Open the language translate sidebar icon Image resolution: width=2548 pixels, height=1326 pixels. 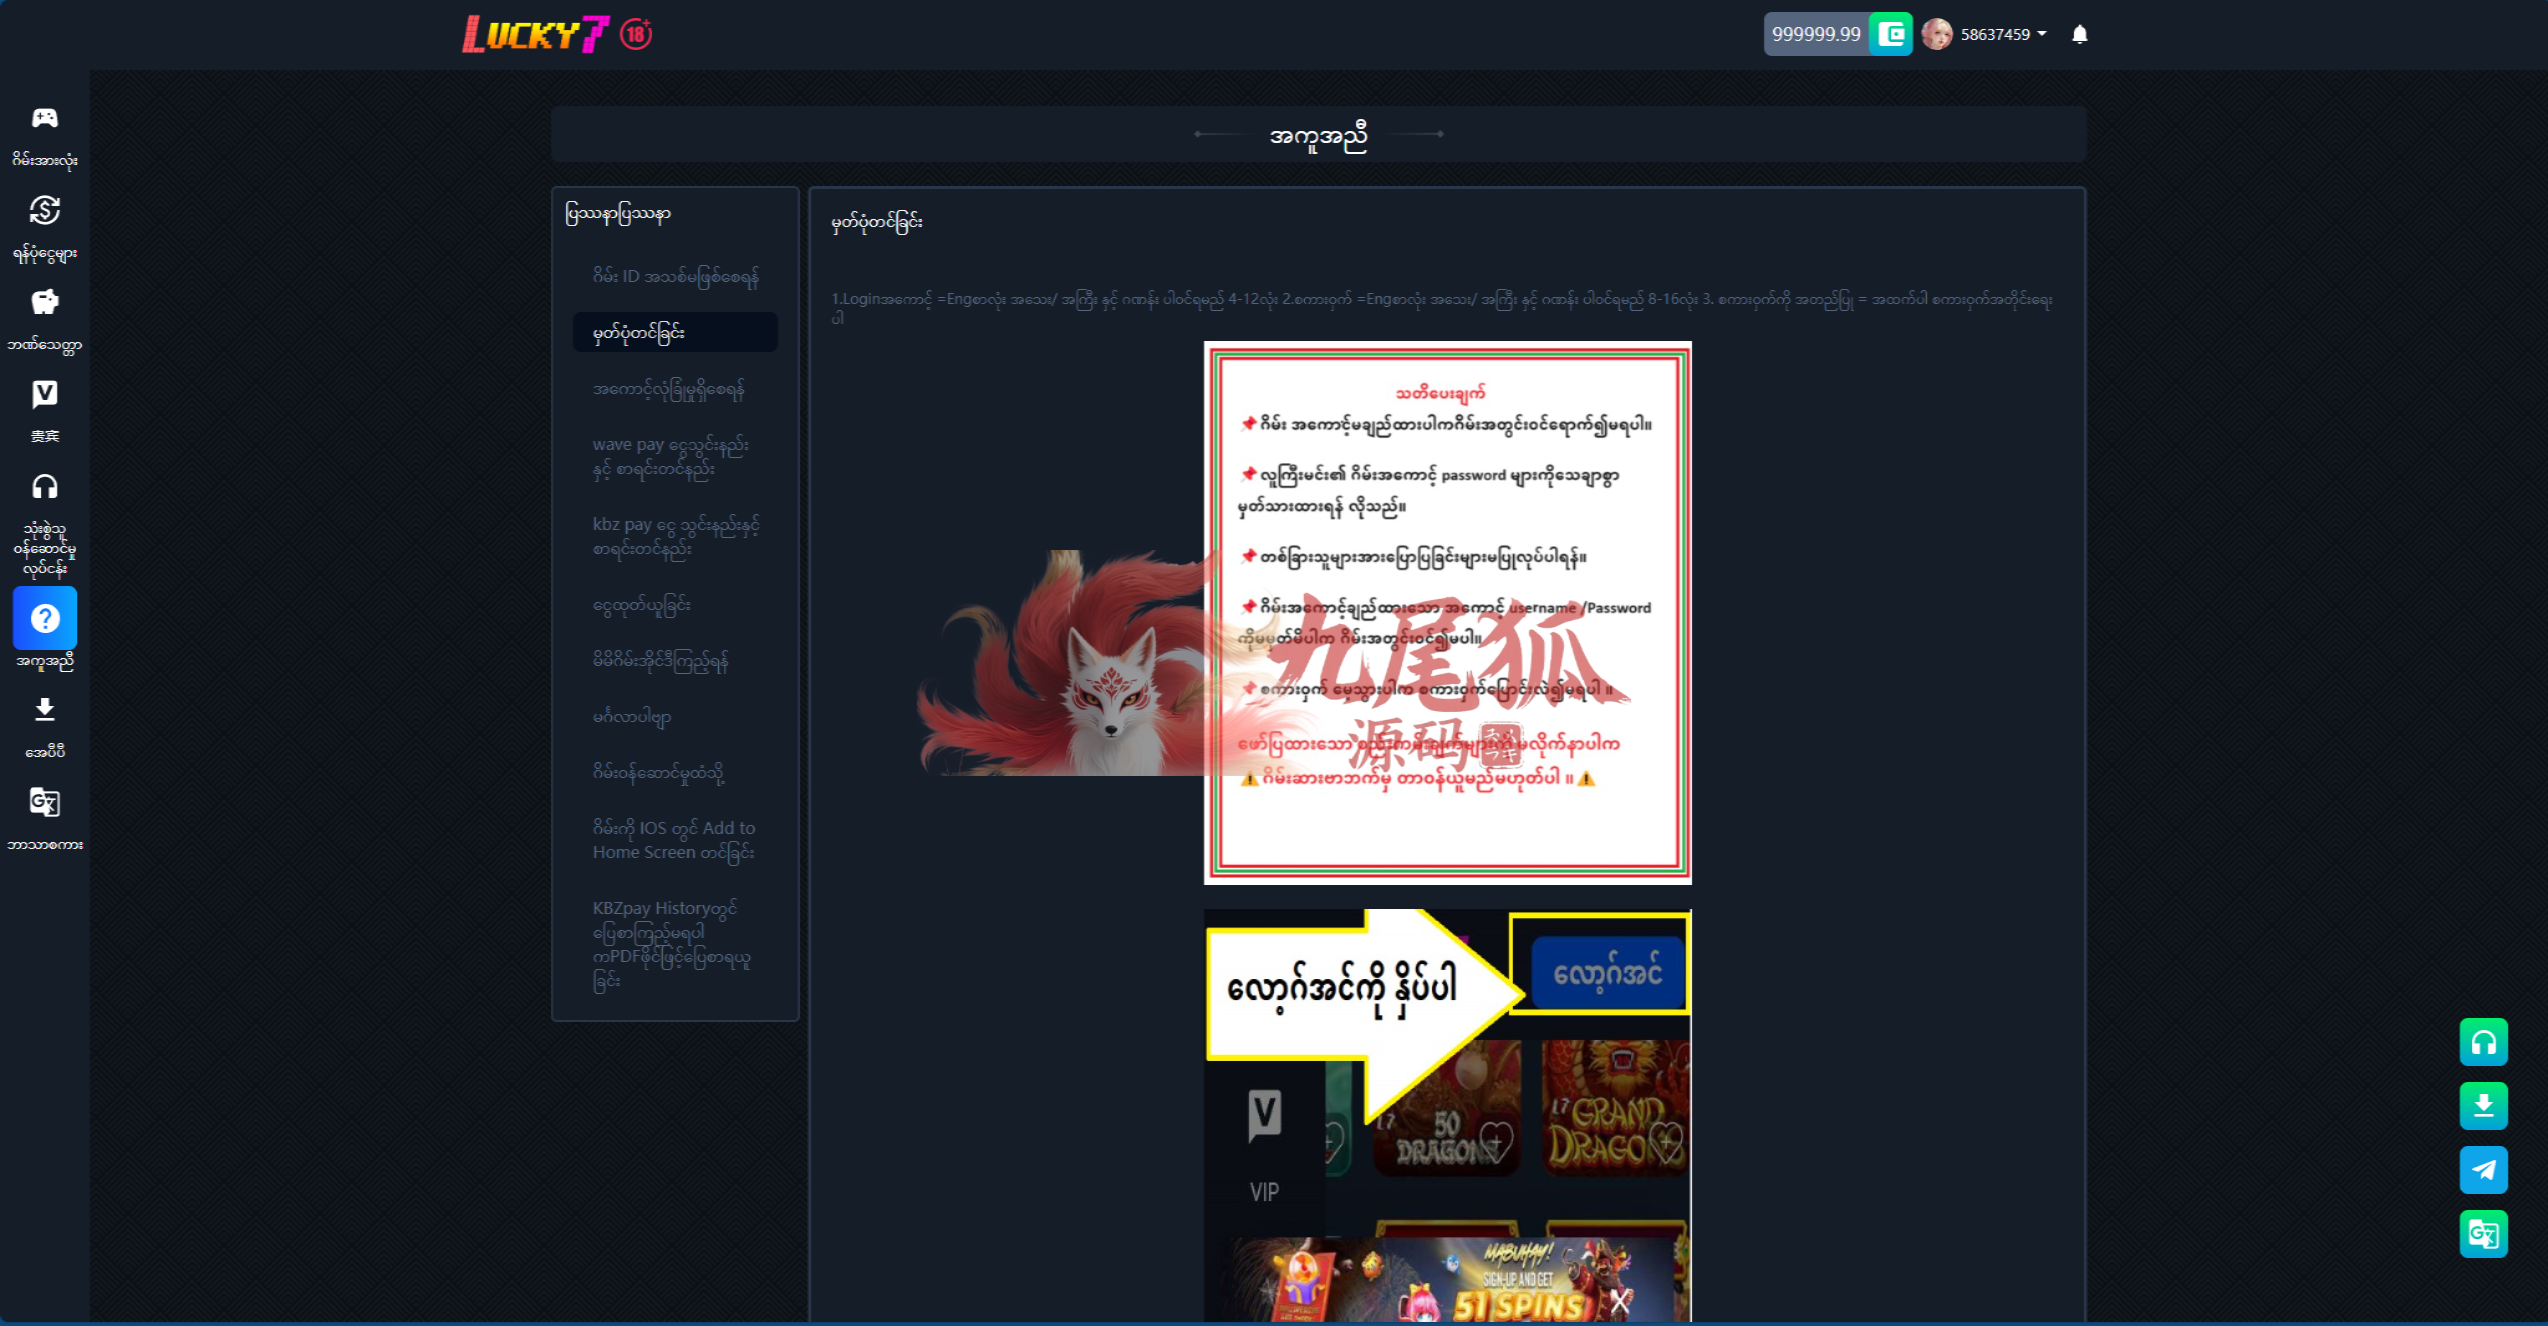coord(44,802)
